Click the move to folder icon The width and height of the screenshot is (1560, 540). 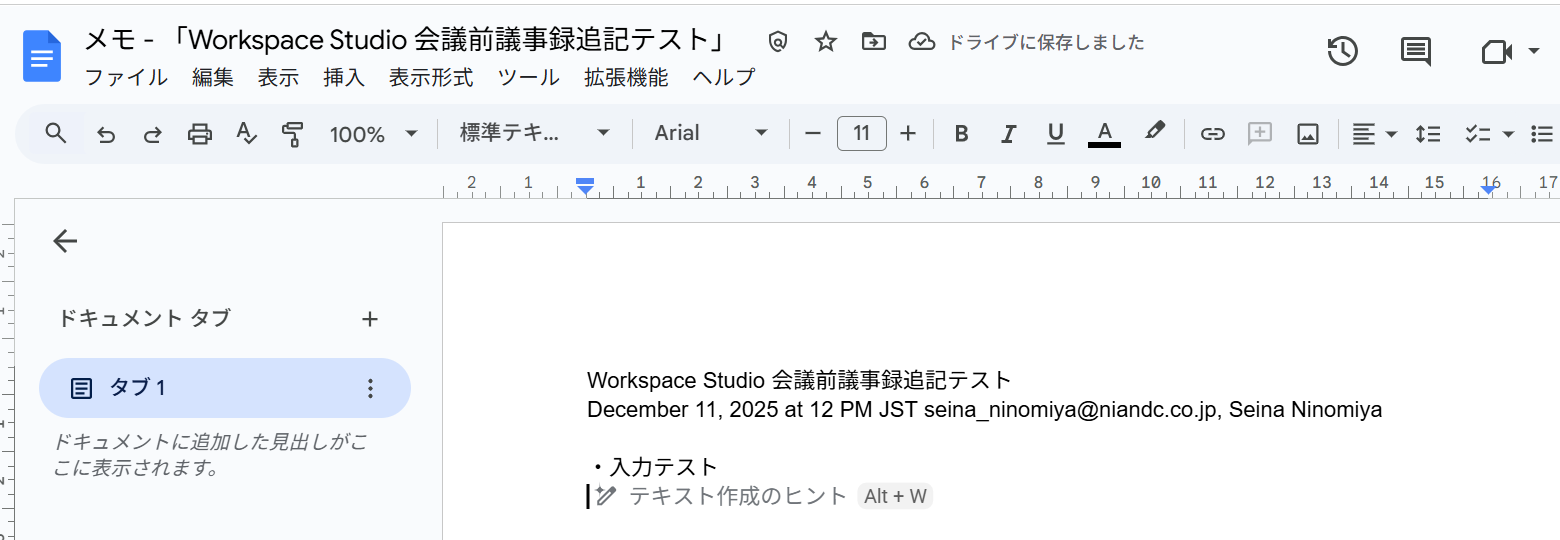[x=873, y=41]
